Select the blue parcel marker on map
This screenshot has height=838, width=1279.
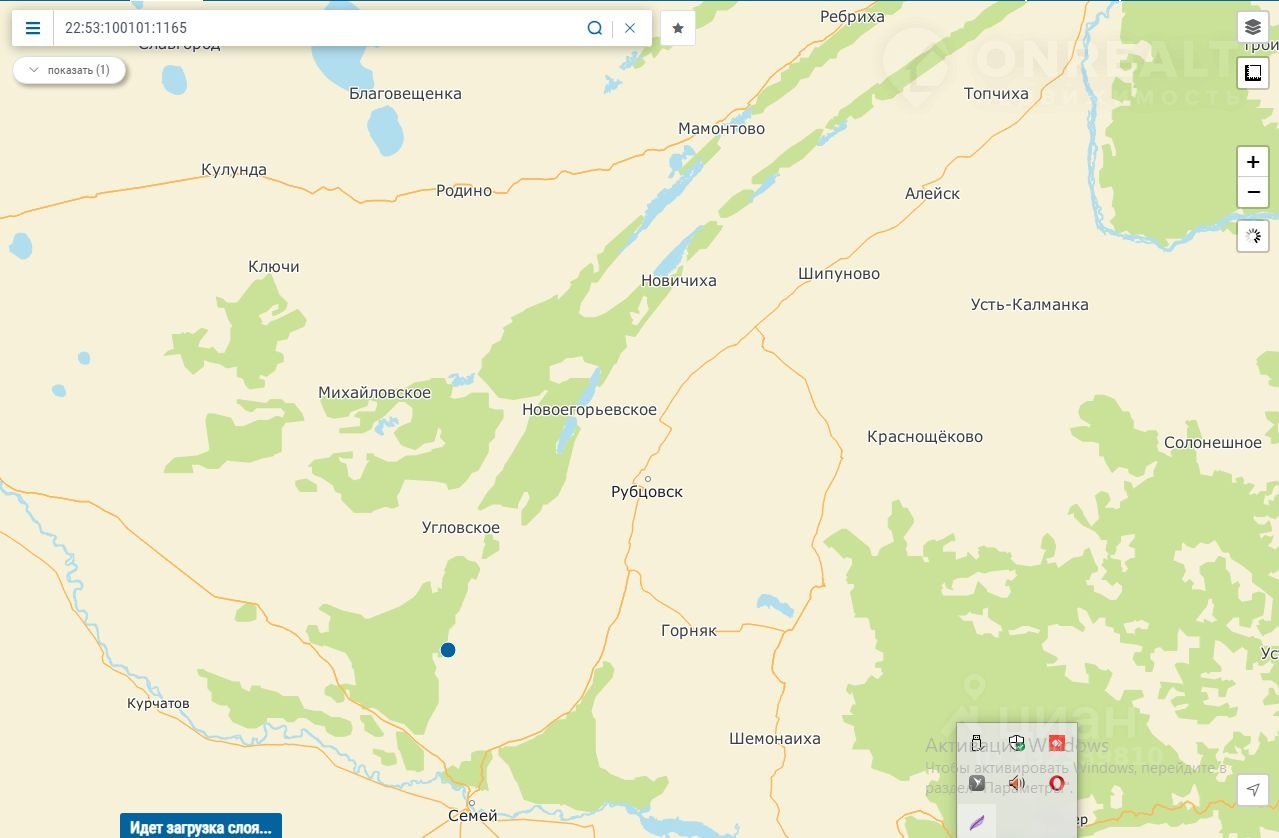pyautogui.click(x=448, y=650)
